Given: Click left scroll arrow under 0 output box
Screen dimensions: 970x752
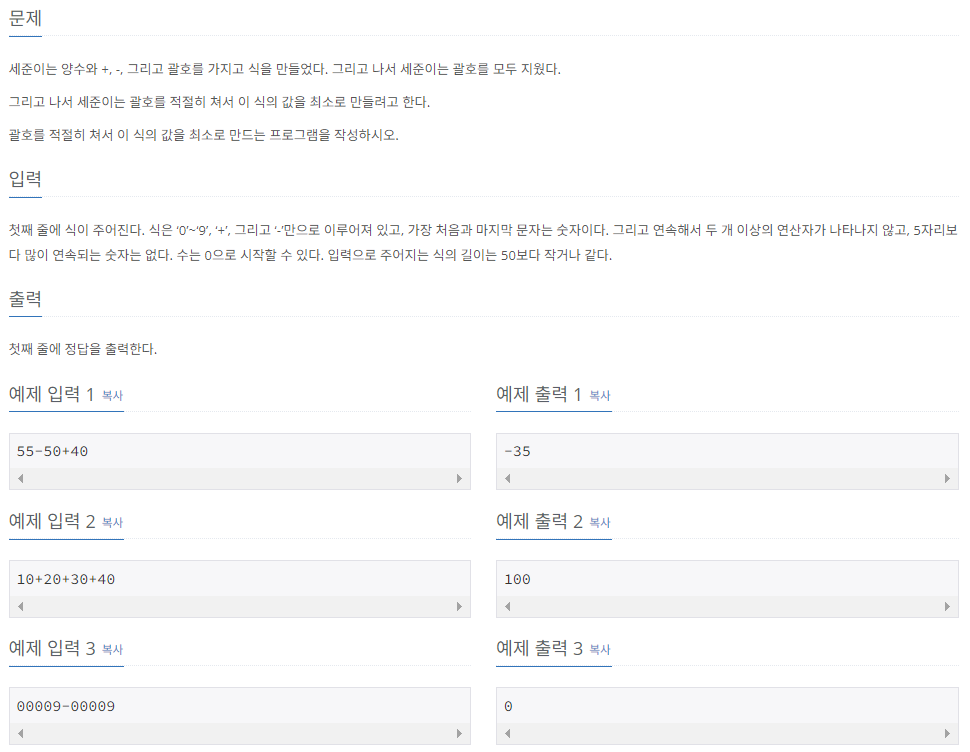Looking at the screenshot, I should [508, 733].
